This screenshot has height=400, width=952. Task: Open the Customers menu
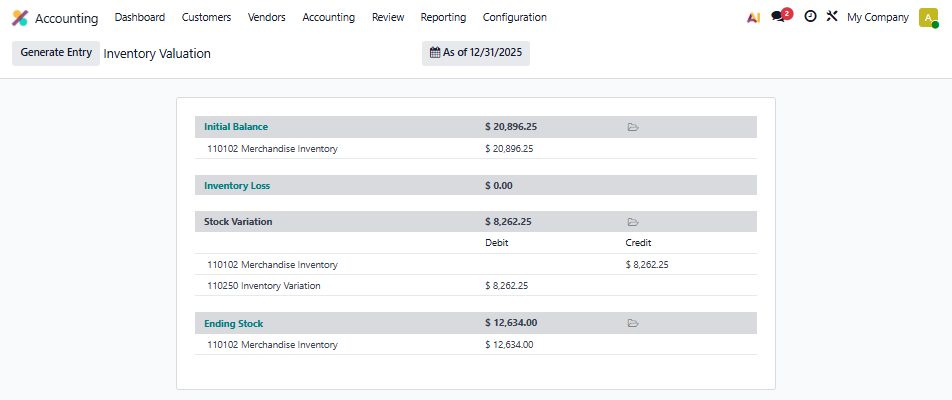206,17
